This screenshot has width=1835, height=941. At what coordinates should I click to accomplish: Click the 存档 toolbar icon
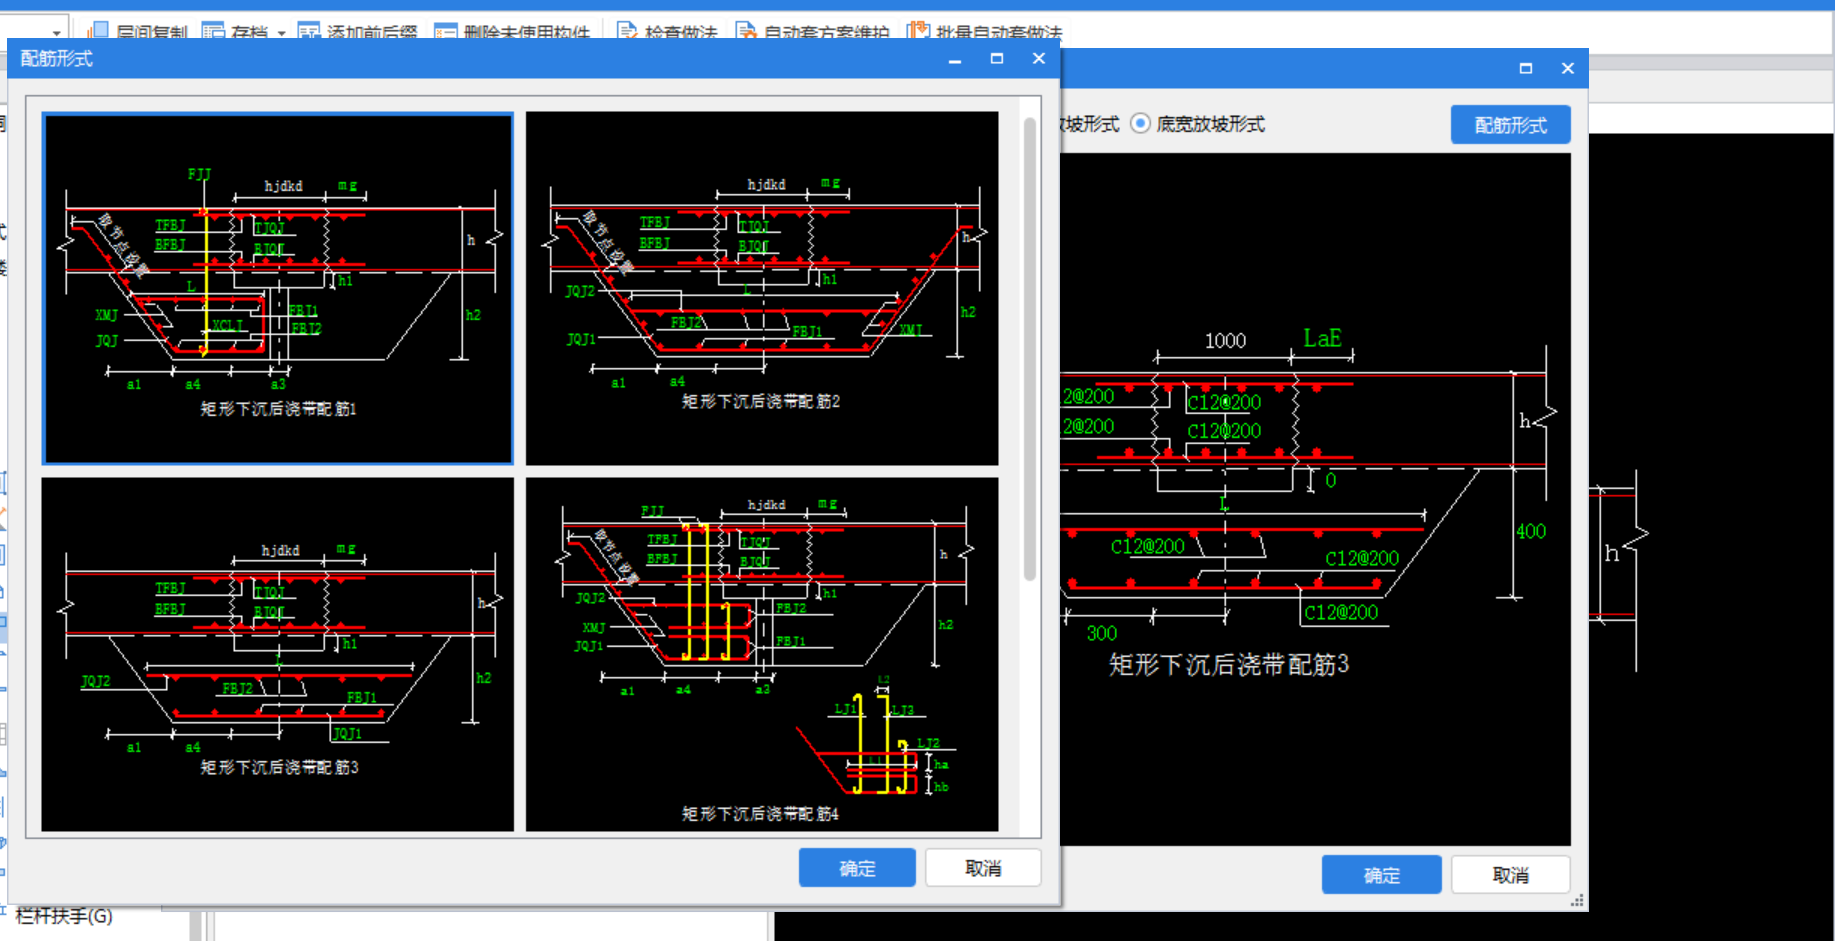[x=214, y=31]
